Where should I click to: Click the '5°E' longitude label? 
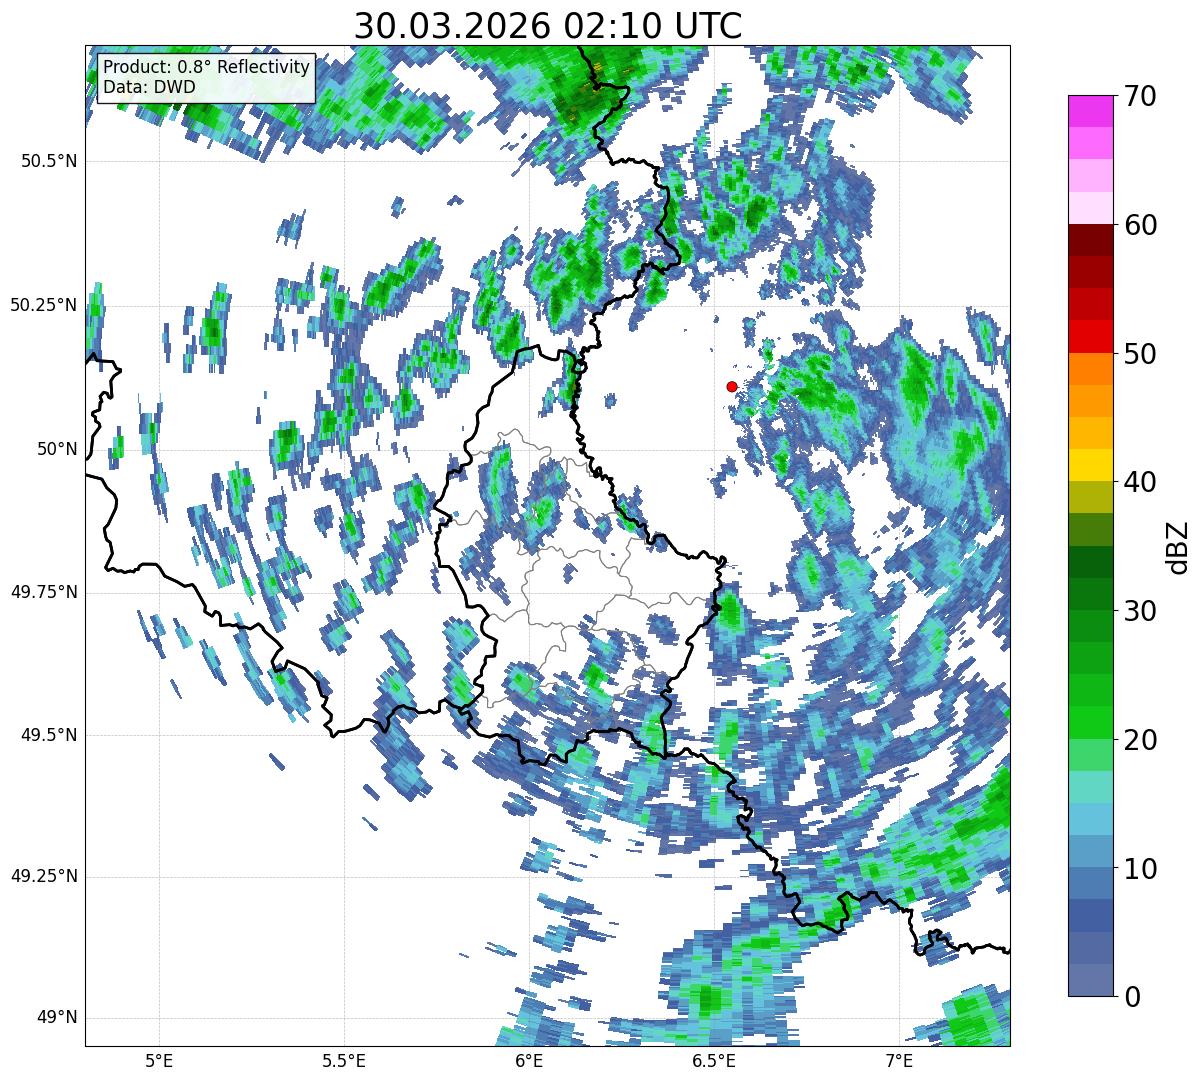pyautogui.click(x=159, y=1060)
